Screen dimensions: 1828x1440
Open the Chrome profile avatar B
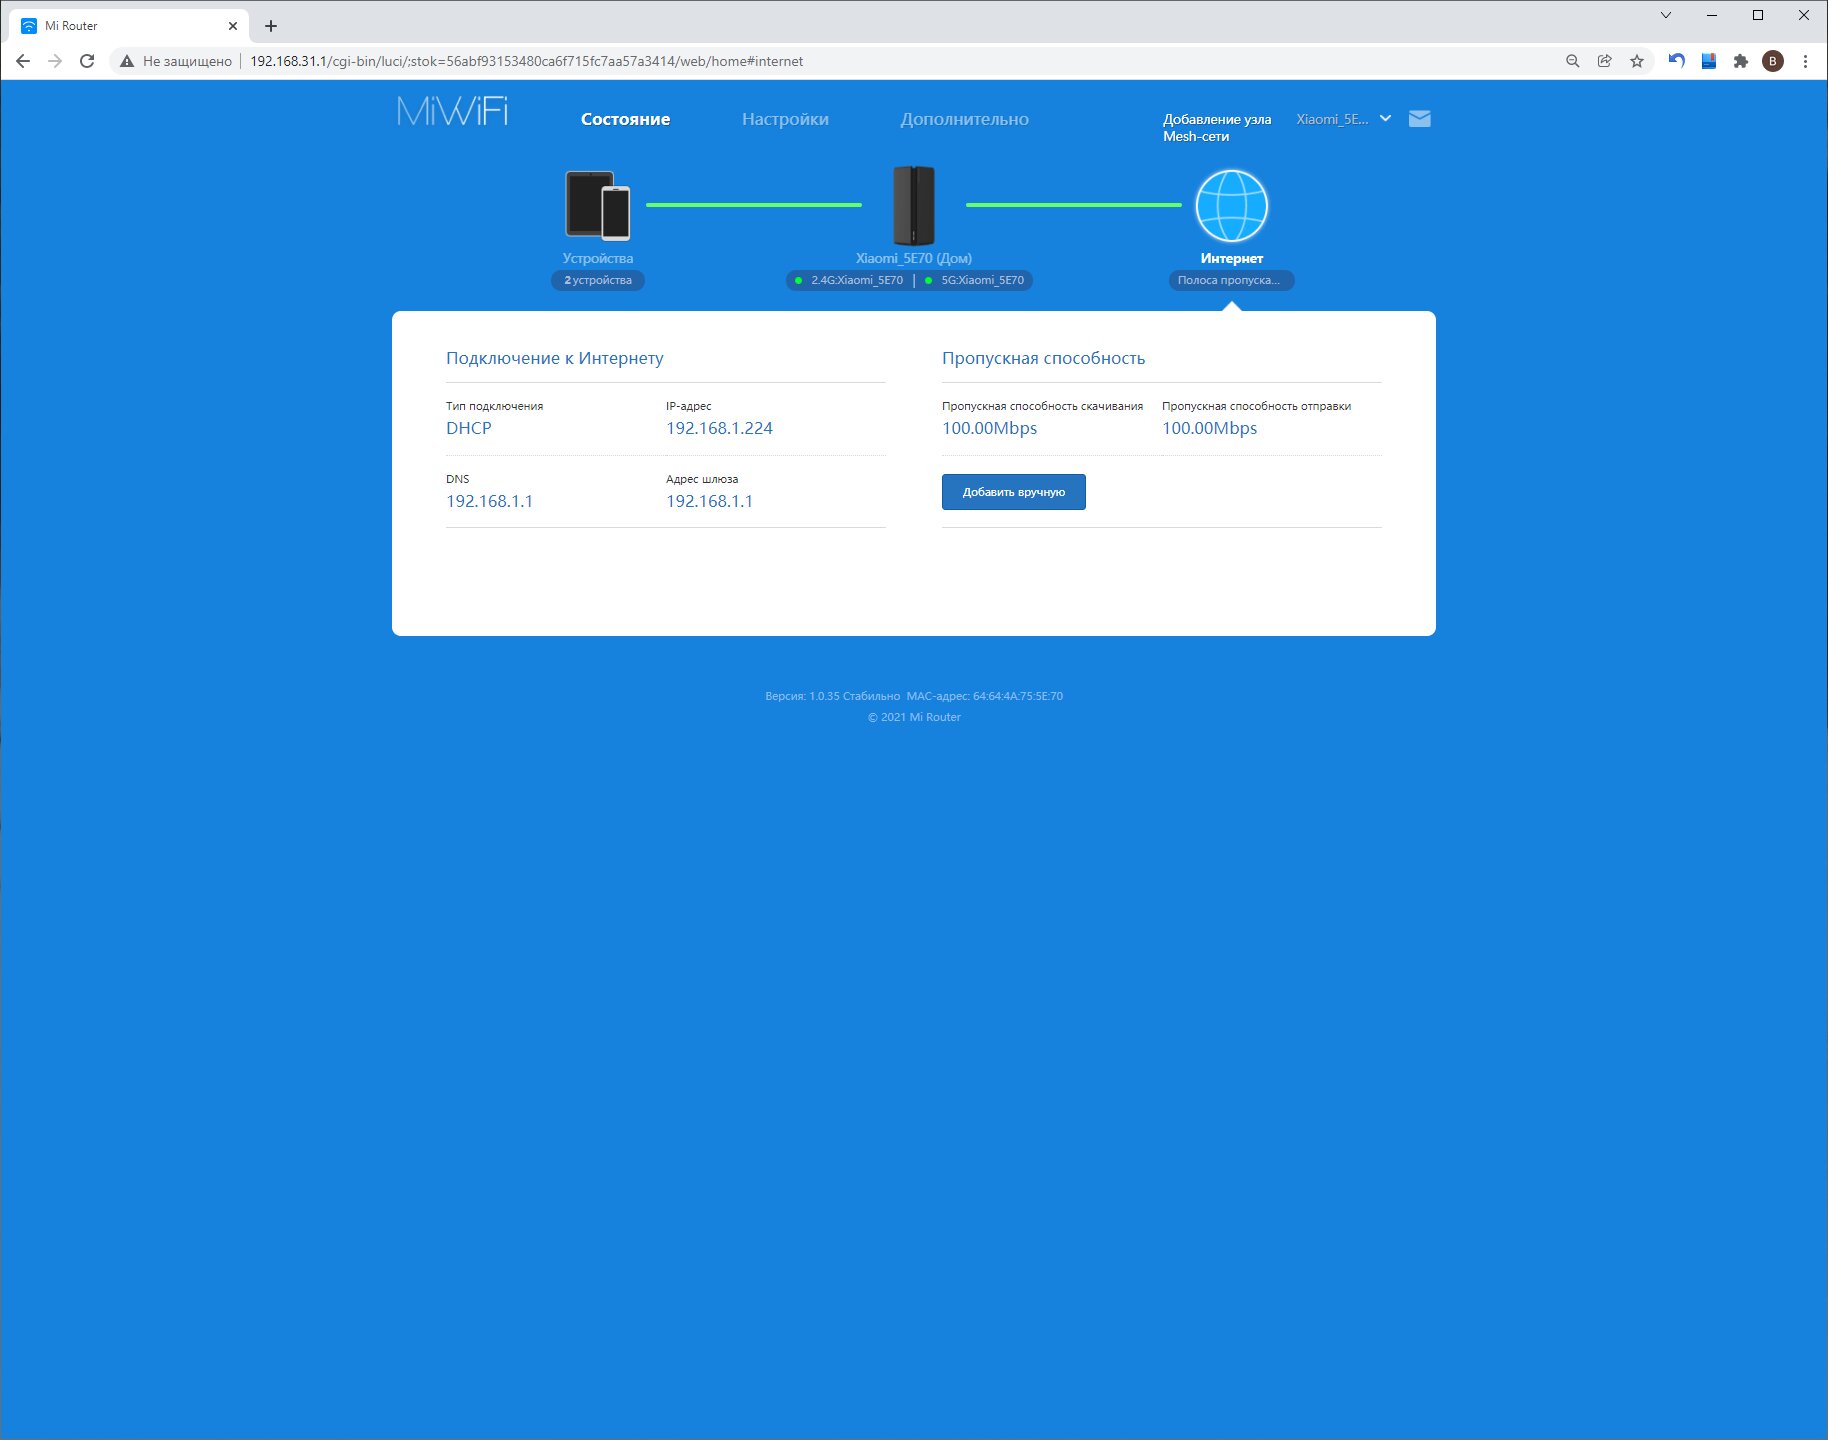pos(1773,61)
